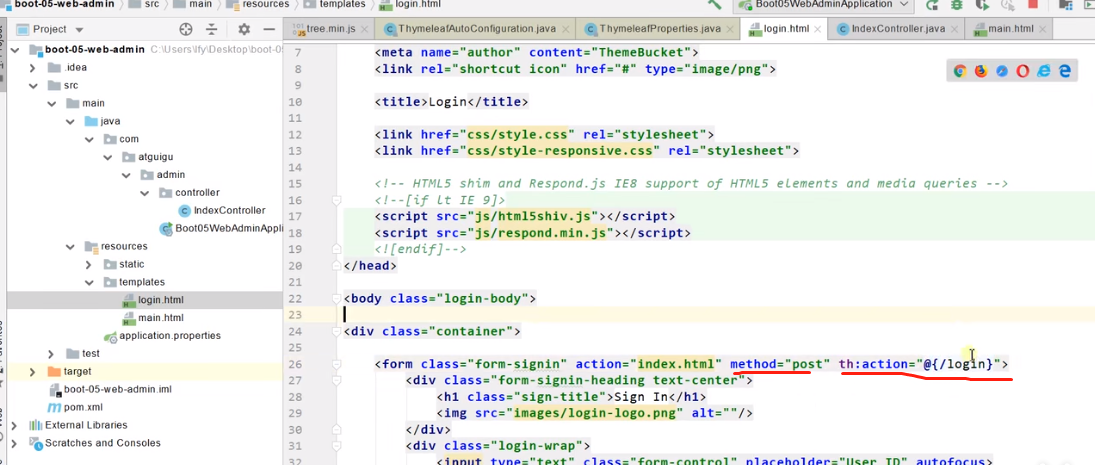Expand Scratches and Consoles node
This screenshot has width=1095, height=465.
click(x=14, y=443)
